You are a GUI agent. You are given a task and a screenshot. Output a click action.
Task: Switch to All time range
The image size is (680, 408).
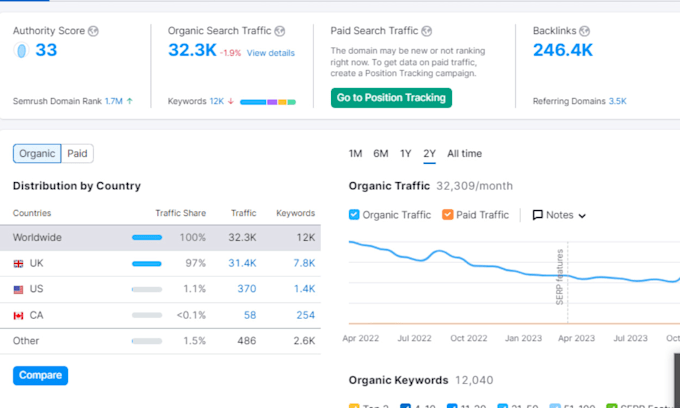[464, 153]
